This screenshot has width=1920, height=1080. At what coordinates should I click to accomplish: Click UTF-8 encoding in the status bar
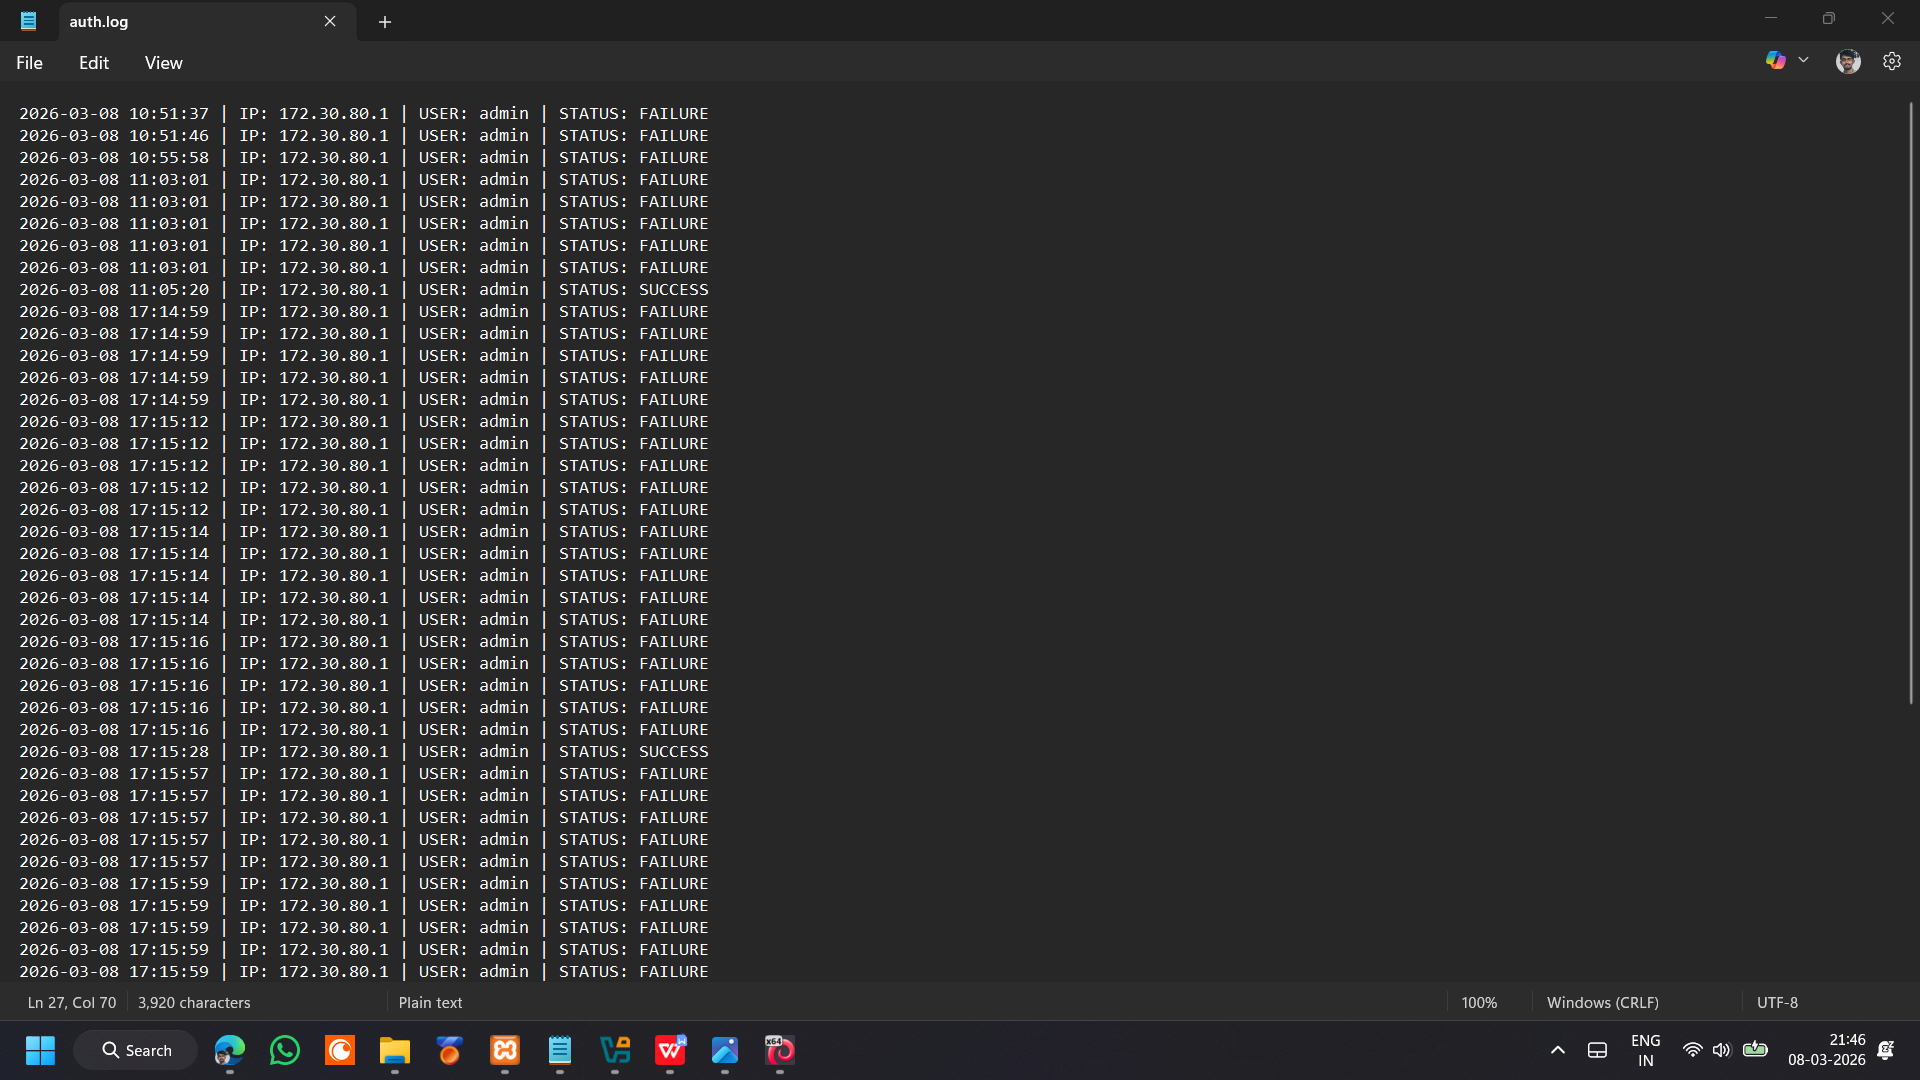(1778, 1002)
